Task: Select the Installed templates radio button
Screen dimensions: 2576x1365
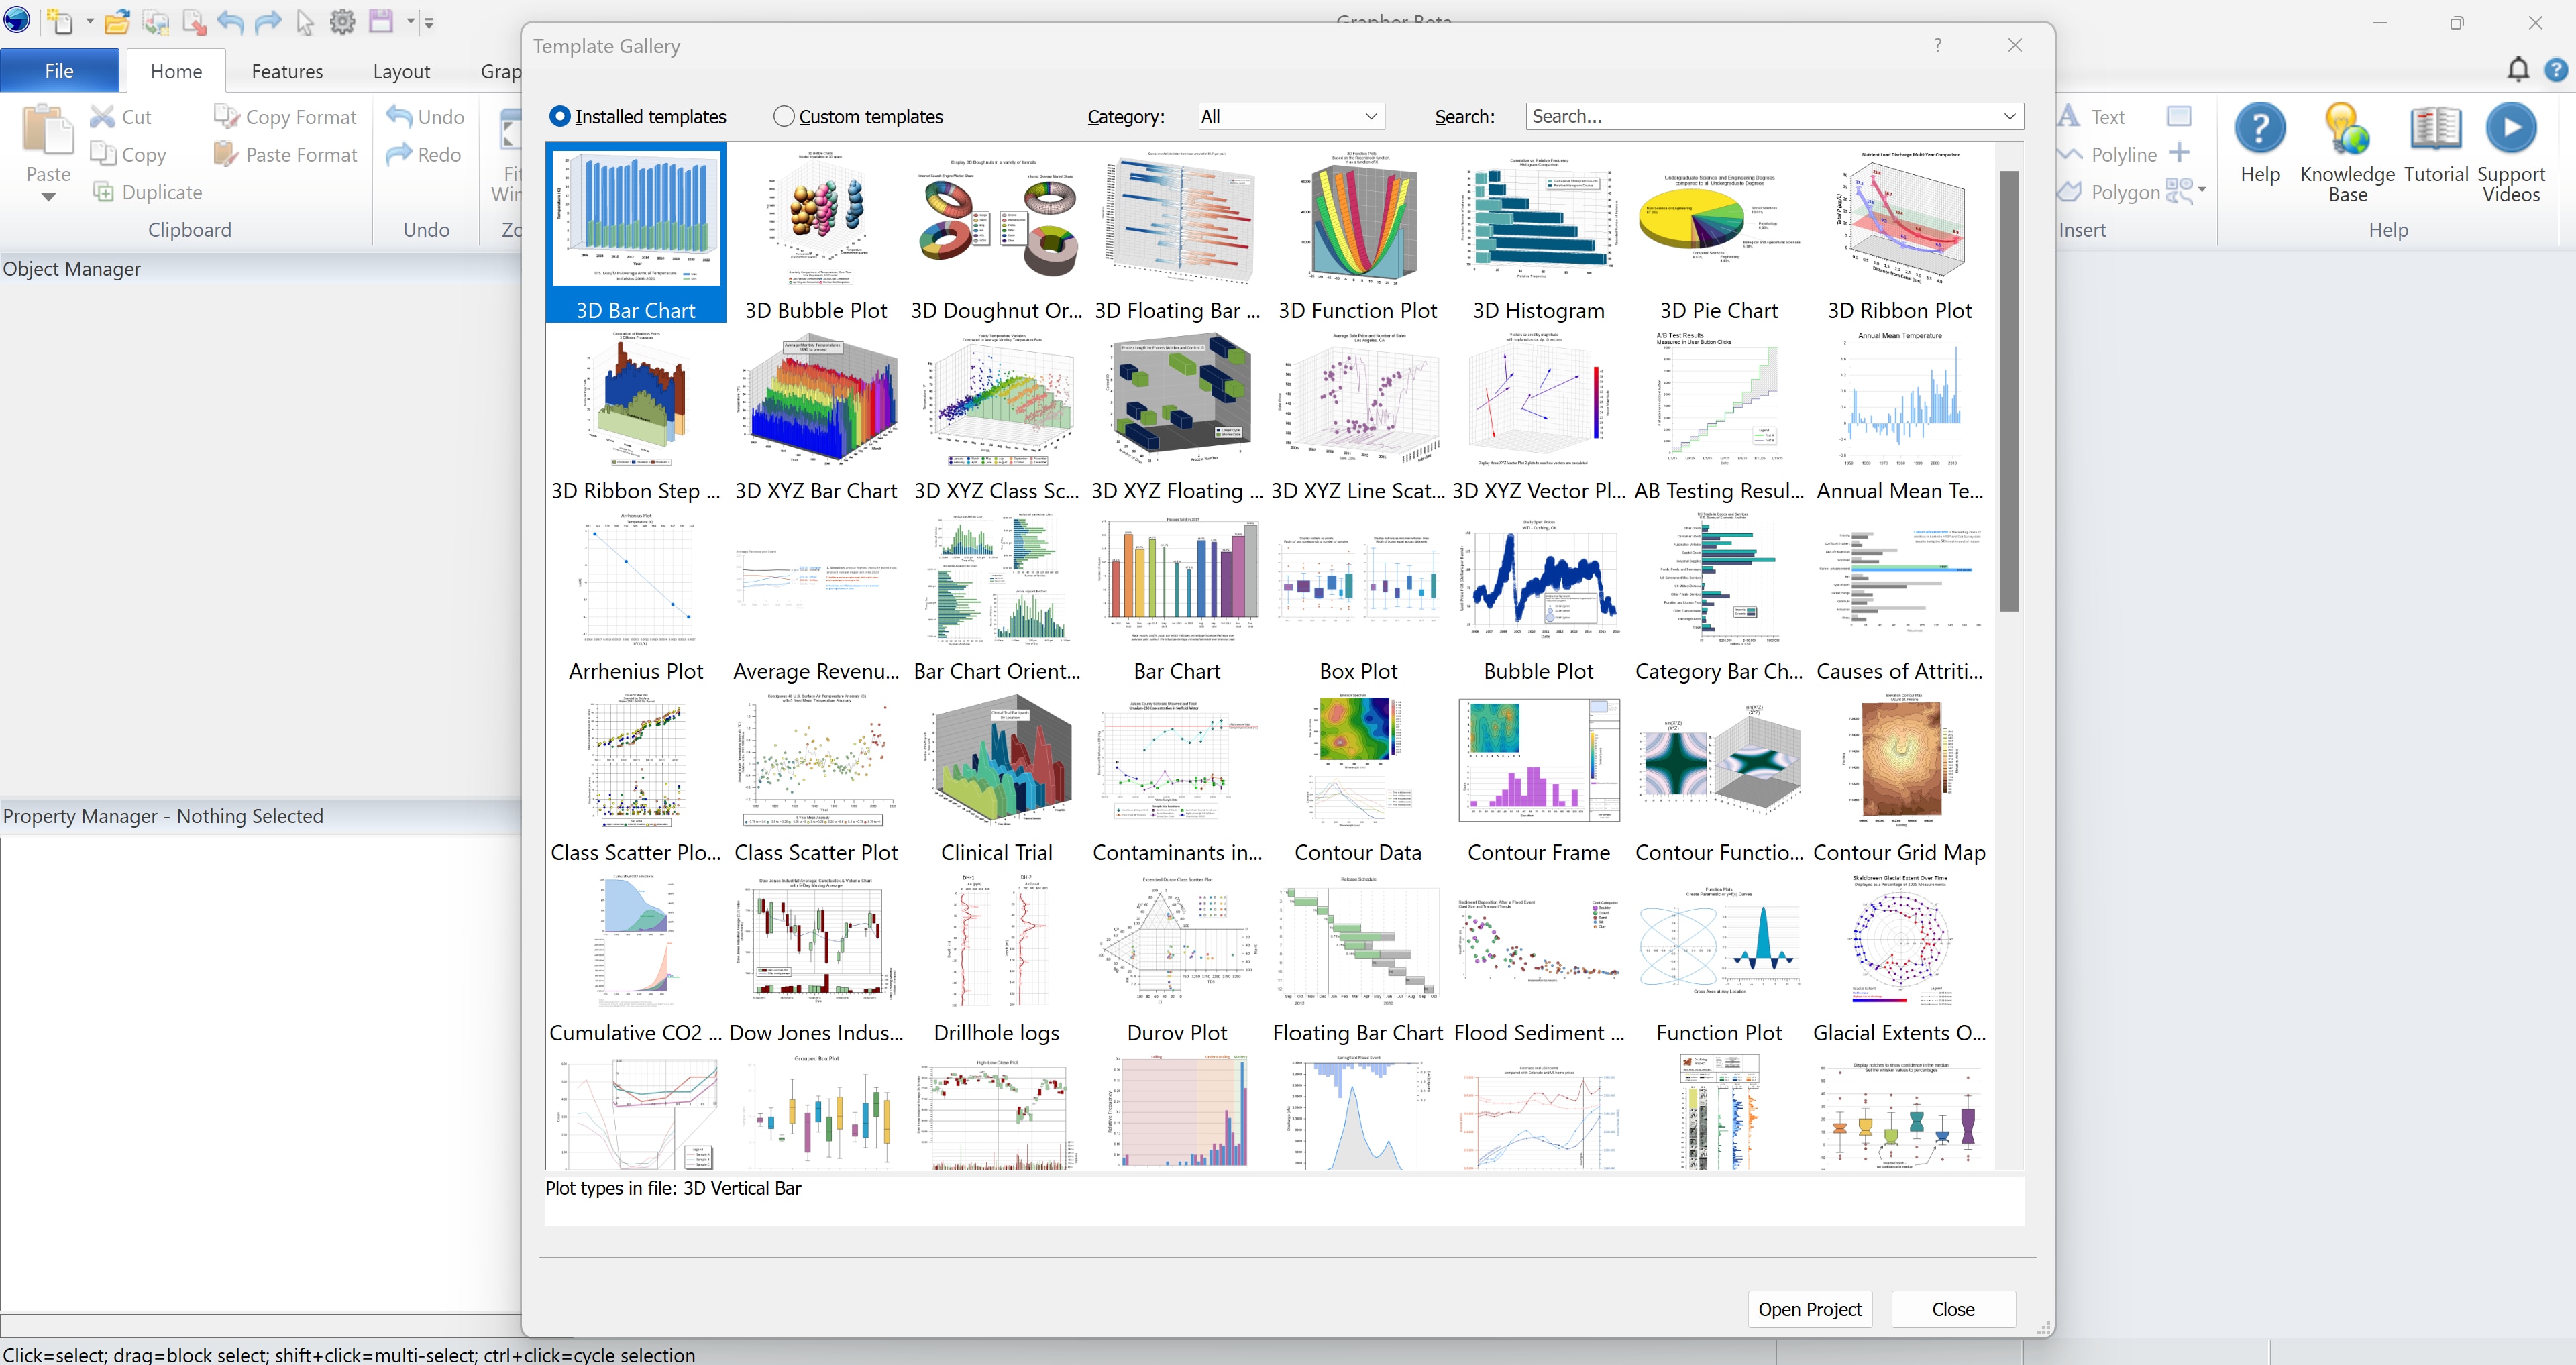Action: coord(560,117)
